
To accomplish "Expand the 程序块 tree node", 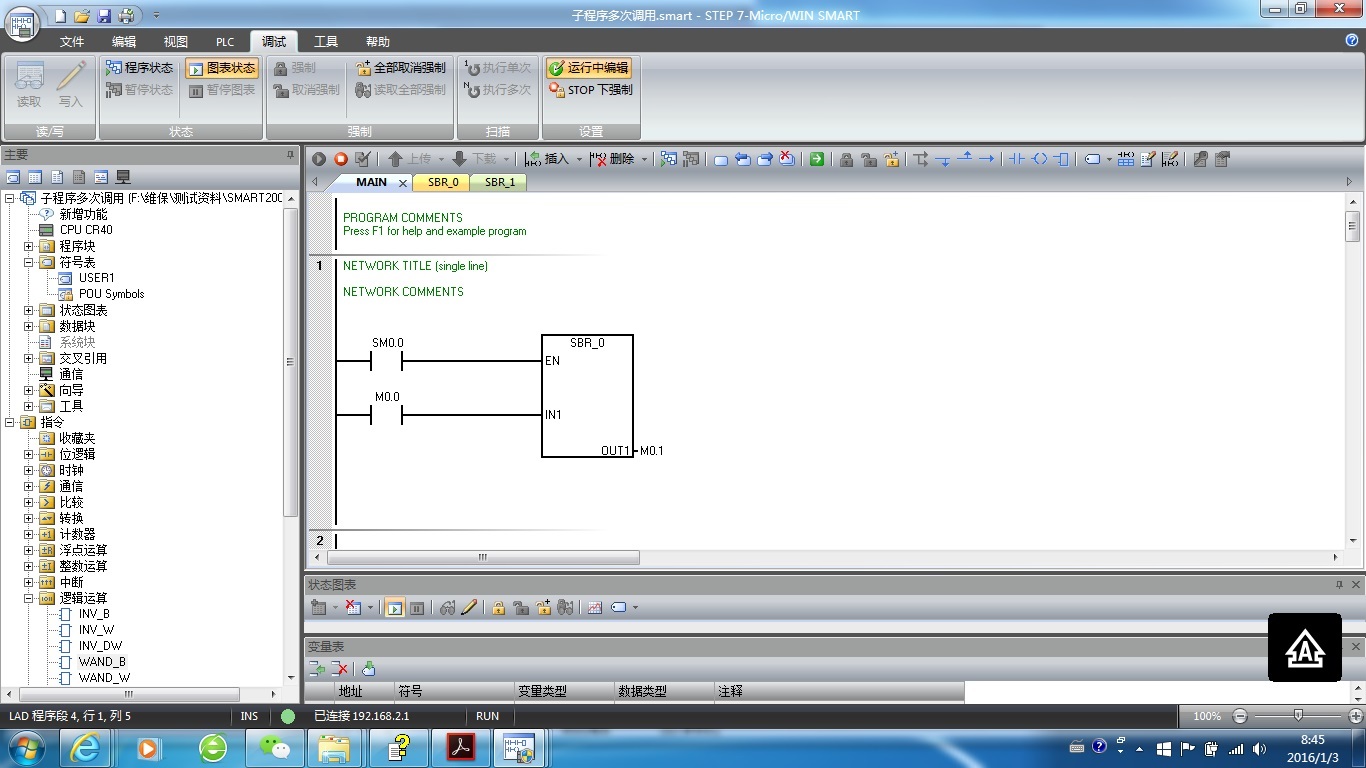I will pos(29,246).
